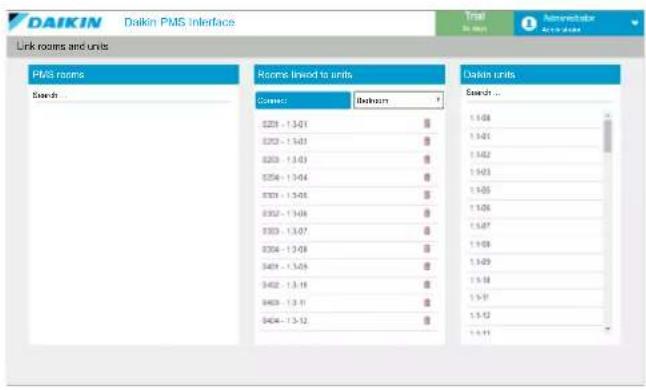This screenshot has width=646, height=390.
Task: Click the green Trial status badge
Action: (x=474, y=23)
